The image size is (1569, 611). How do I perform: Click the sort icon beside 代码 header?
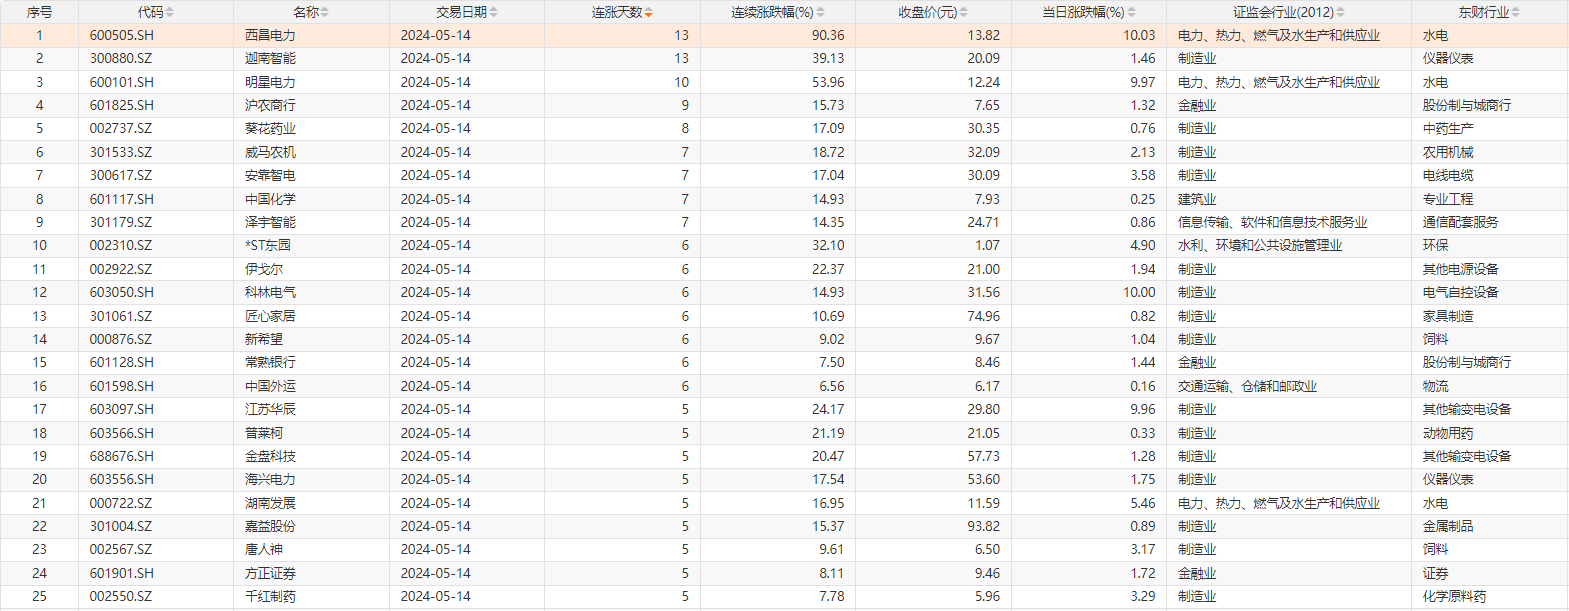tap(170, 12)
